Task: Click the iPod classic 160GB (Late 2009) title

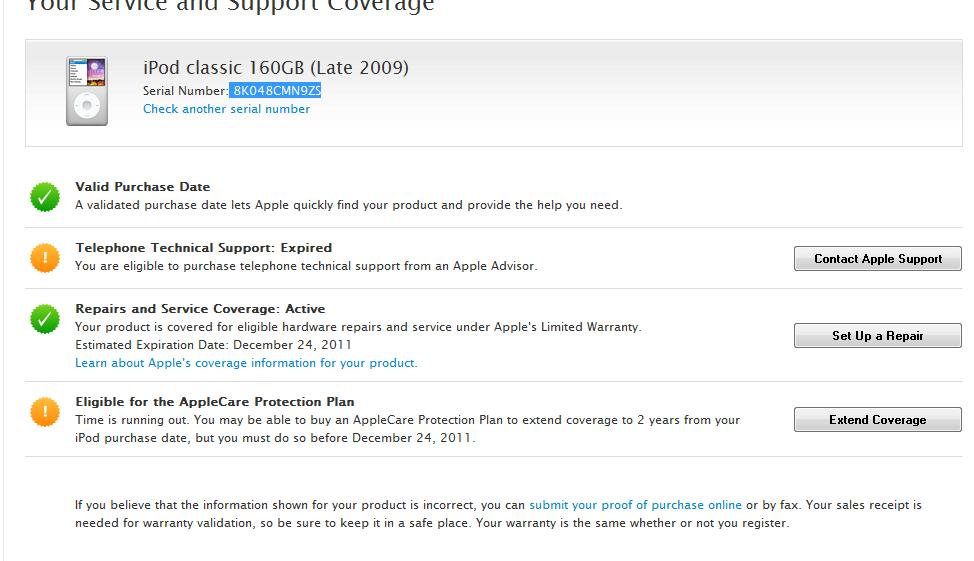Action: [275, 68]
